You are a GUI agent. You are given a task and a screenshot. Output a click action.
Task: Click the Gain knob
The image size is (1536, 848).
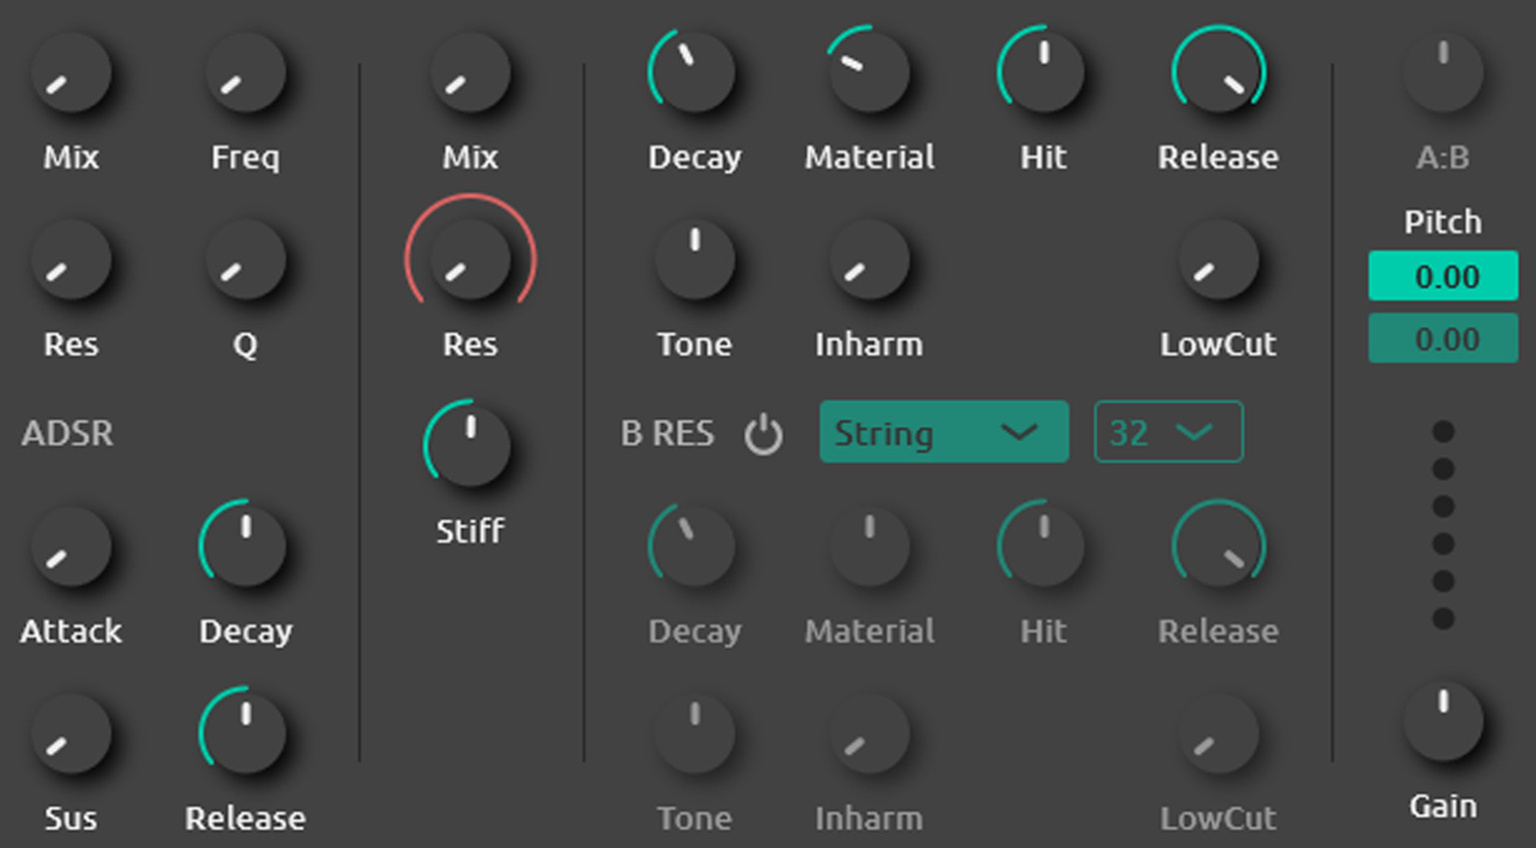point(1442,721)
